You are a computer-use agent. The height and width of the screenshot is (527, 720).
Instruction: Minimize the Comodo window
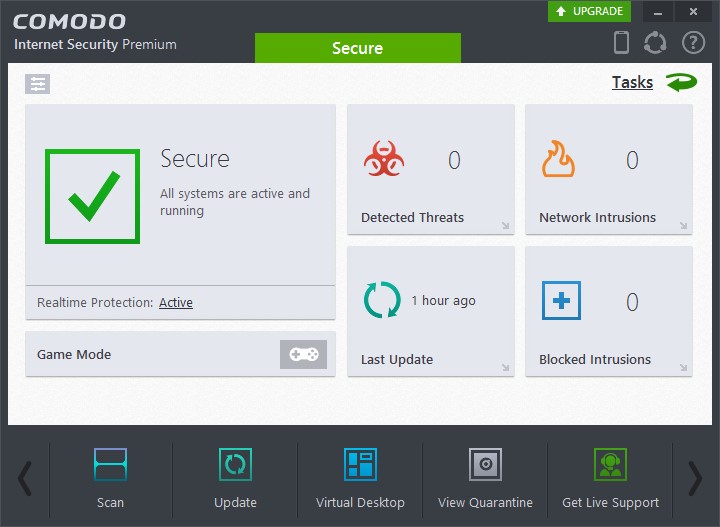click(x=658, y=11)
